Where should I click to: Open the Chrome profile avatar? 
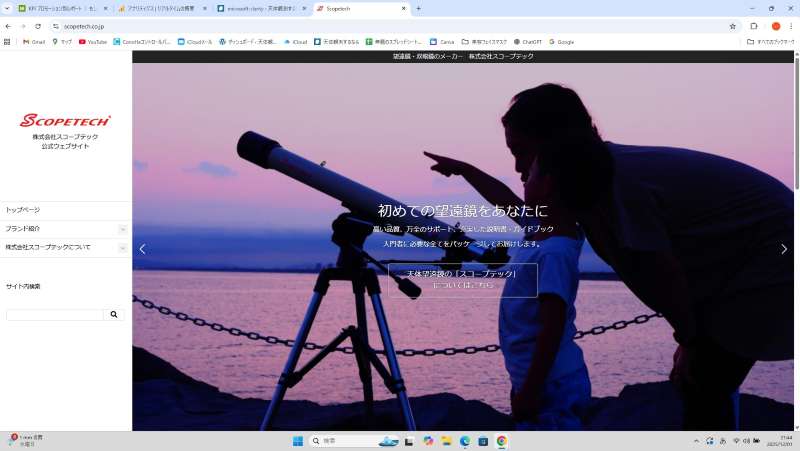(775, 26)
